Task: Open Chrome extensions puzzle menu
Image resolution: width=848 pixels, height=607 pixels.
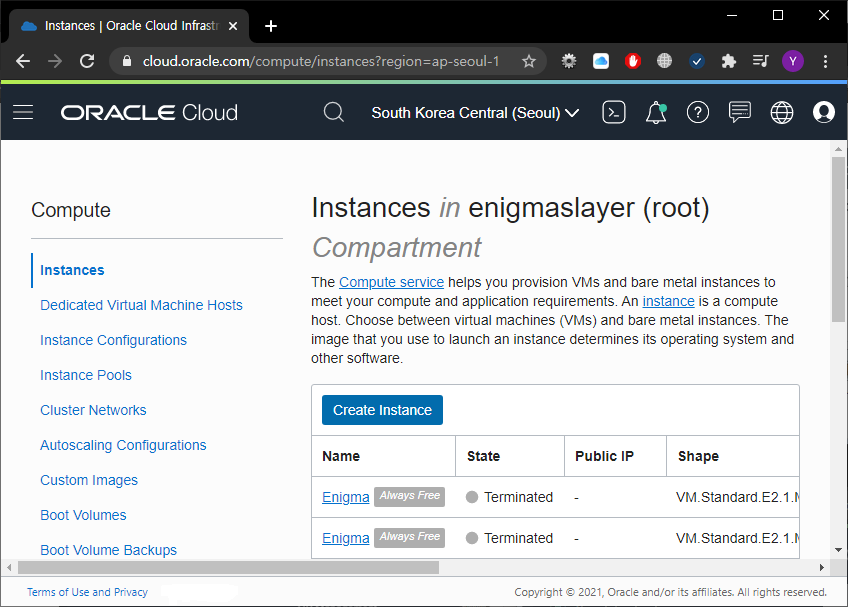Action: (x=728, y=61)
